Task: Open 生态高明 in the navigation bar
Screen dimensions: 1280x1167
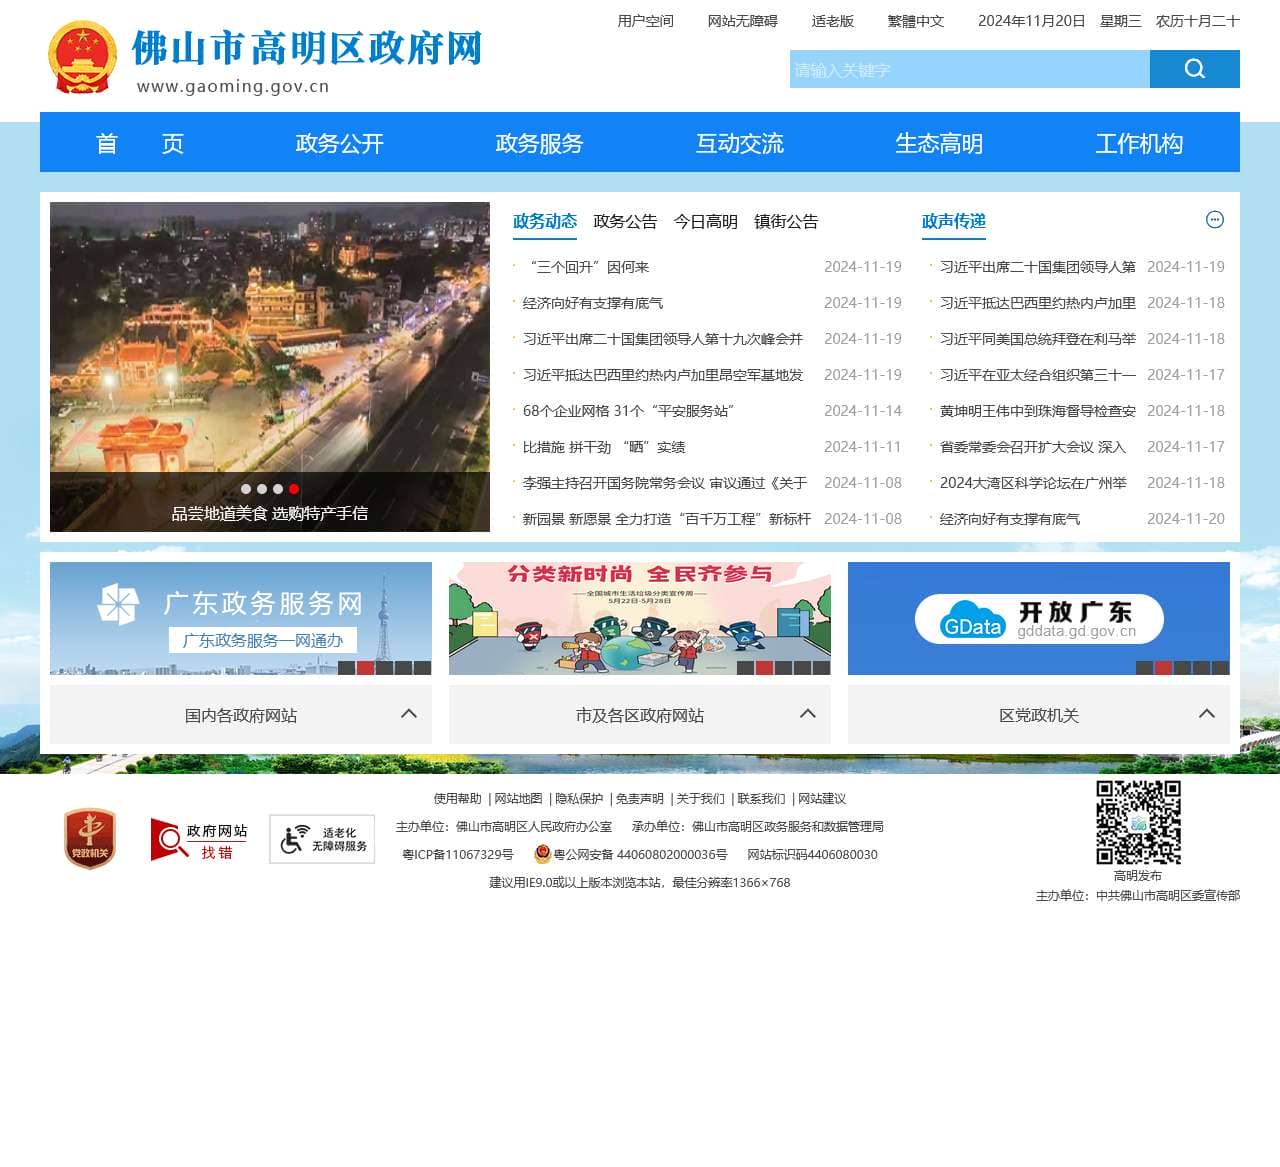Action: click(939, 144)
